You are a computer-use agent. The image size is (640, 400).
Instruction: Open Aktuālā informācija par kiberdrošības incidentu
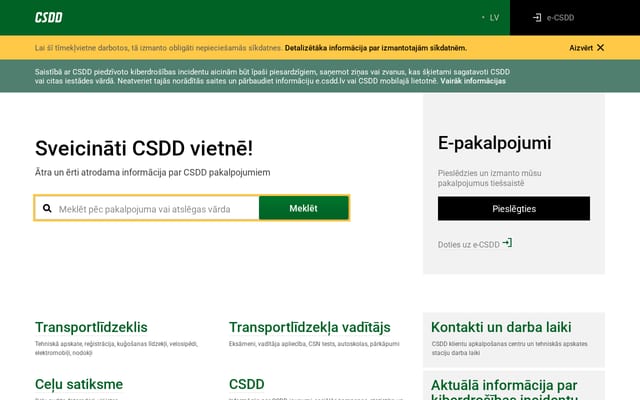tap(504, 390)
